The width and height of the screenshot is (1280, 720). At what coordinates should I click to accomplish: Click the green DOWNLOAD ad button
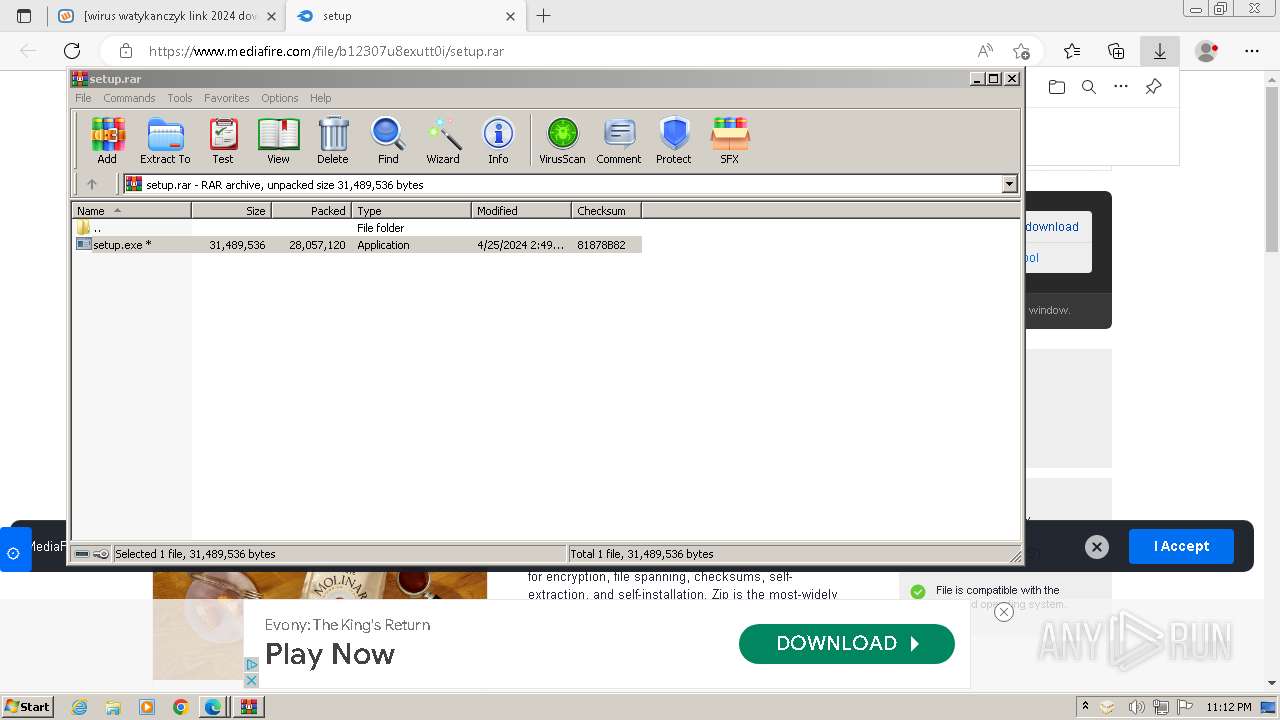point(847,644)
